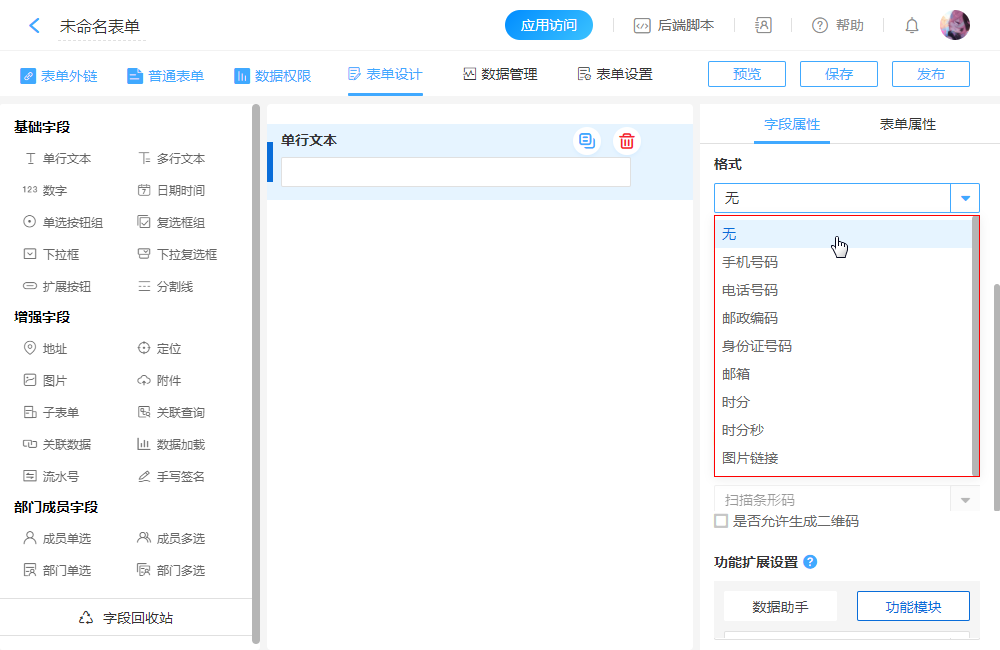This screenshot has height=650, width=1000.
Task: Open the contacts icon in header
Action: click(x=764, y=26)
